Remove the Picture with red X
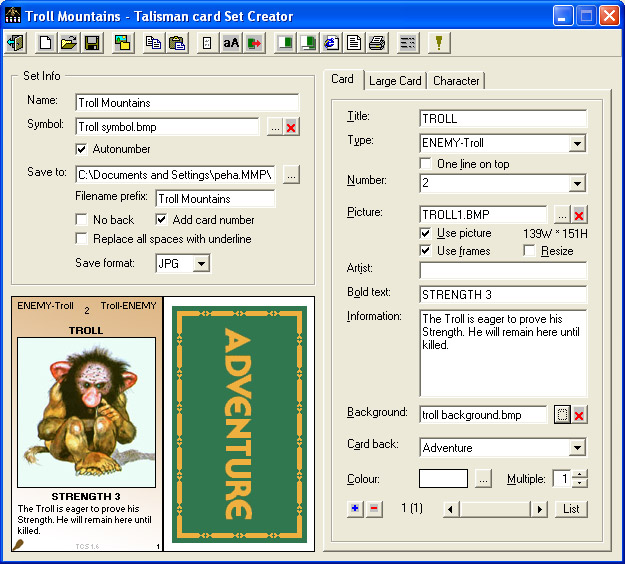 coord(579,215)
